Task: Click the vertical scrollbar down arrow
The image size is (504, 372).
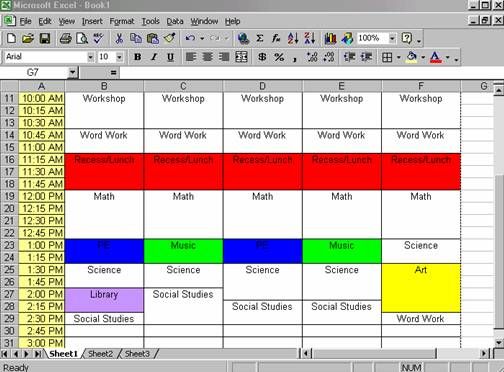Action: click(x=499, y=342)
